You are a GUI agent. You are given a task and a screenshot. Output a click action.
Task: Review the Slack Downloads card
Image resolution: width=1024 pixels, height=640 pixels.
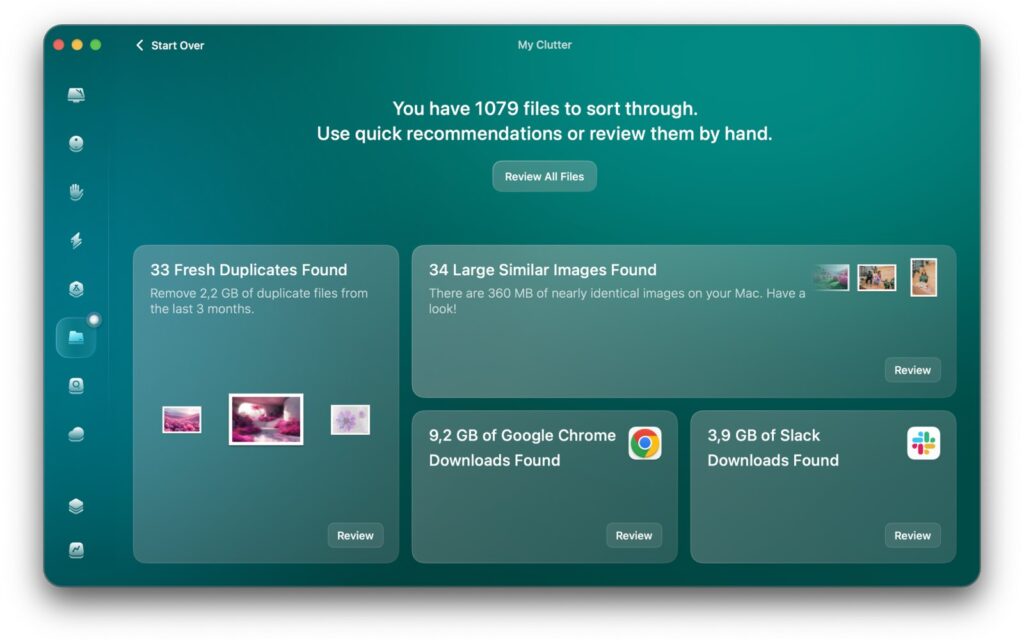[x=912, y=536]
